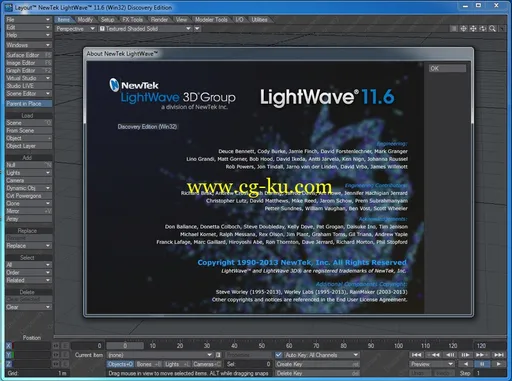Open the Image Editor
The width and height of the screenshot is (512, 381).
point(28,63)
